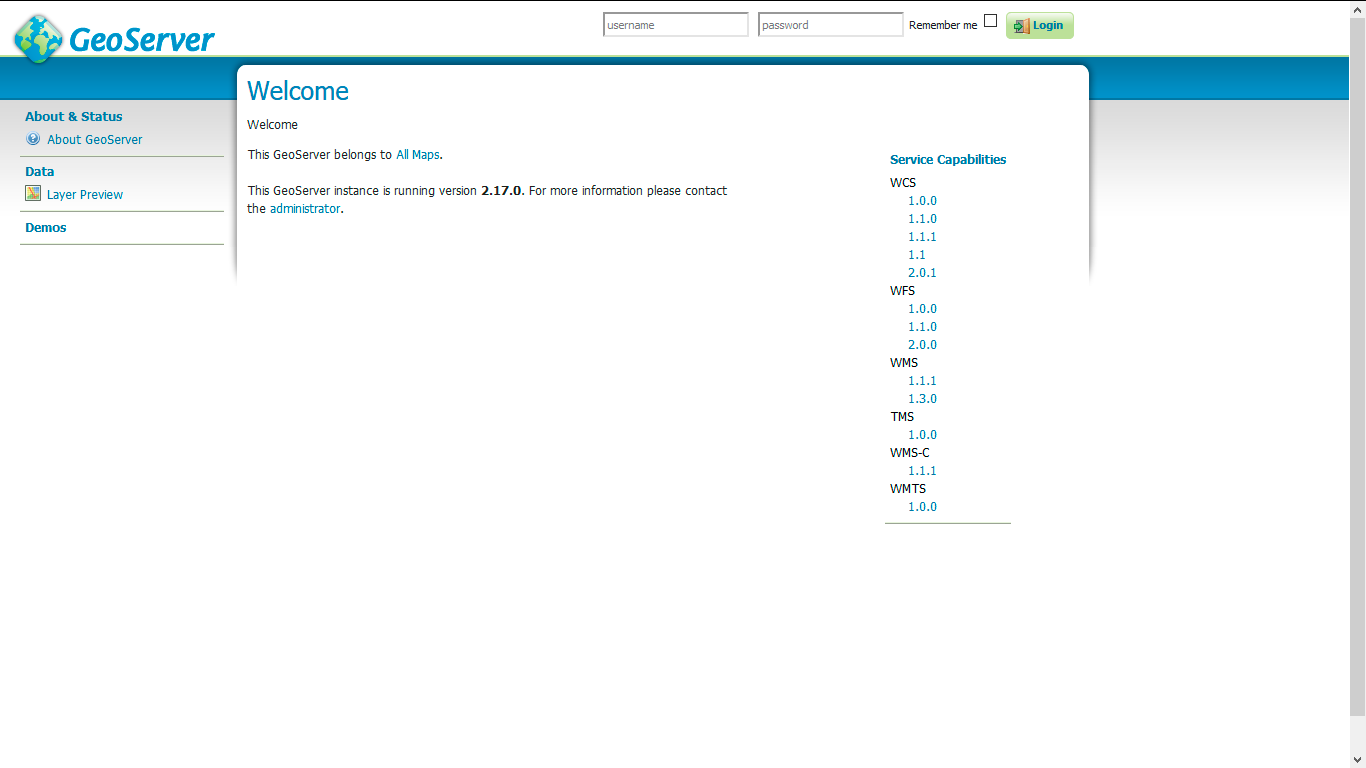
Task: Click the version number 2.17.0 text
Action: pyautogui.click(x=501, y=191)
